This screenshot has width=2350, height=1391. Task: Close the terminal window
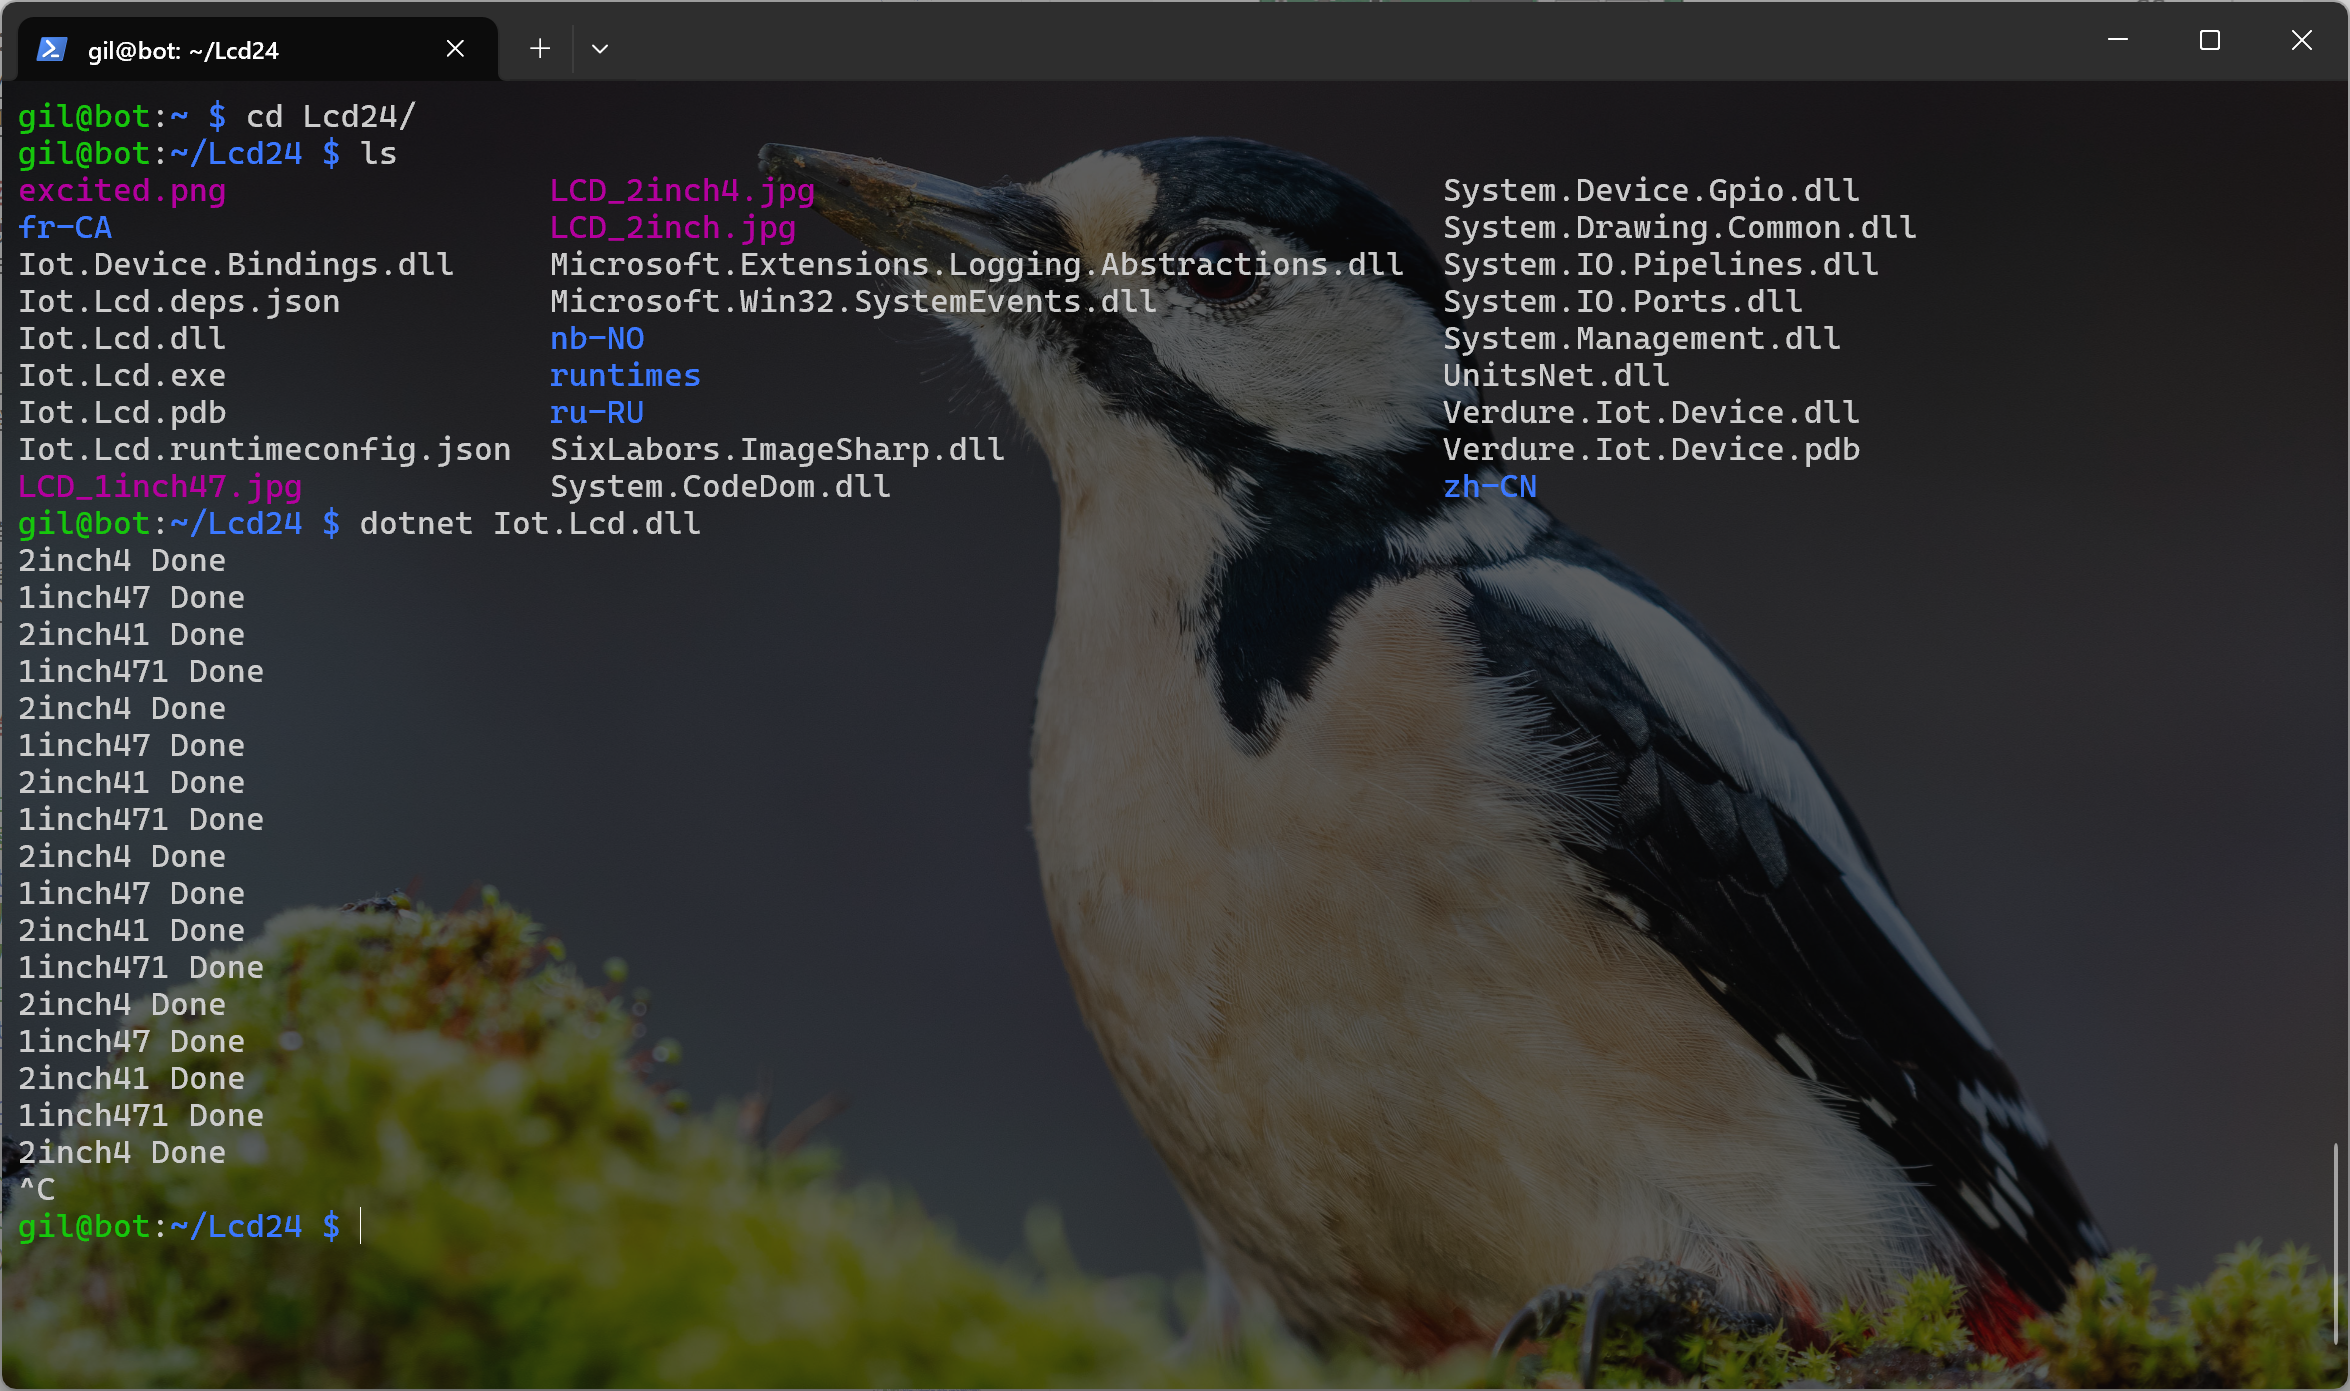pos(2302,40)
